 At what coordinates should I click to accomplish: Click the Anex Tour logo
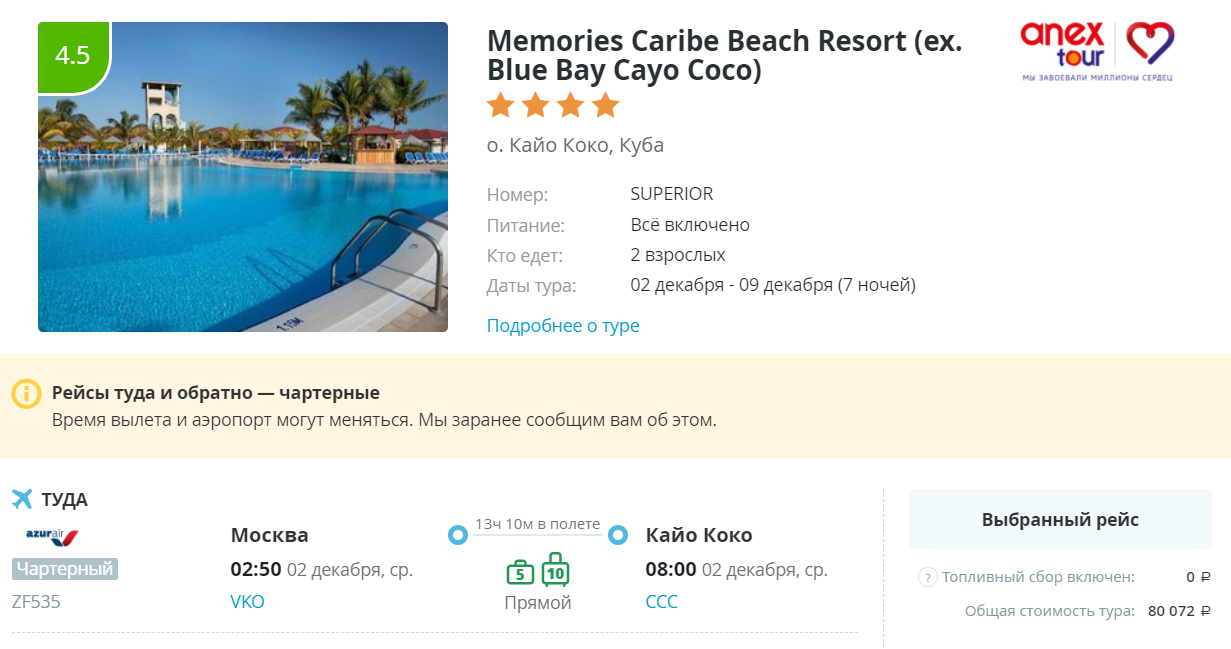coord(1097,51)
